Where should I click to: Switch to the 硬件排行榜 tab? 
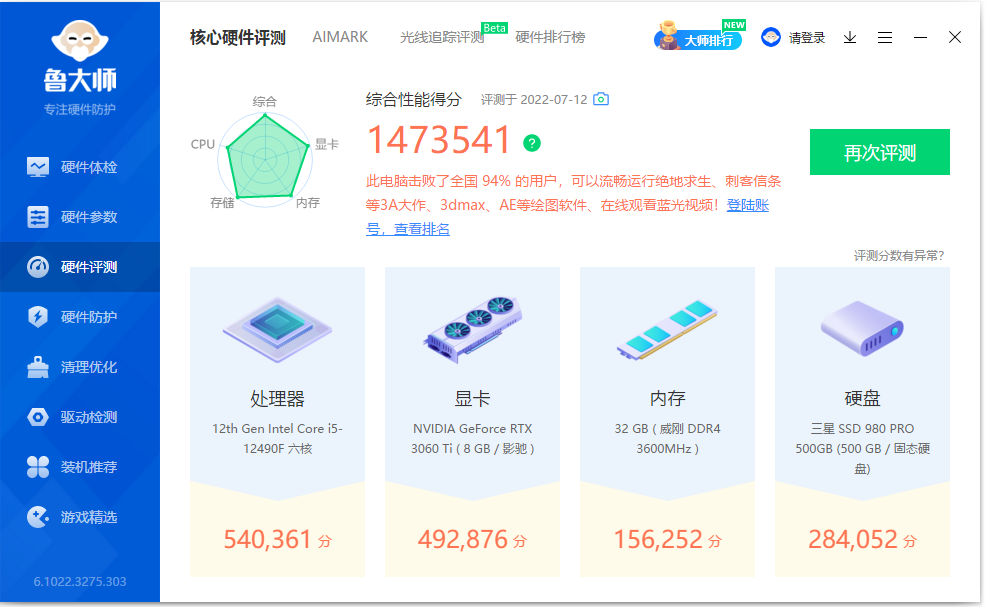[550, 38]
